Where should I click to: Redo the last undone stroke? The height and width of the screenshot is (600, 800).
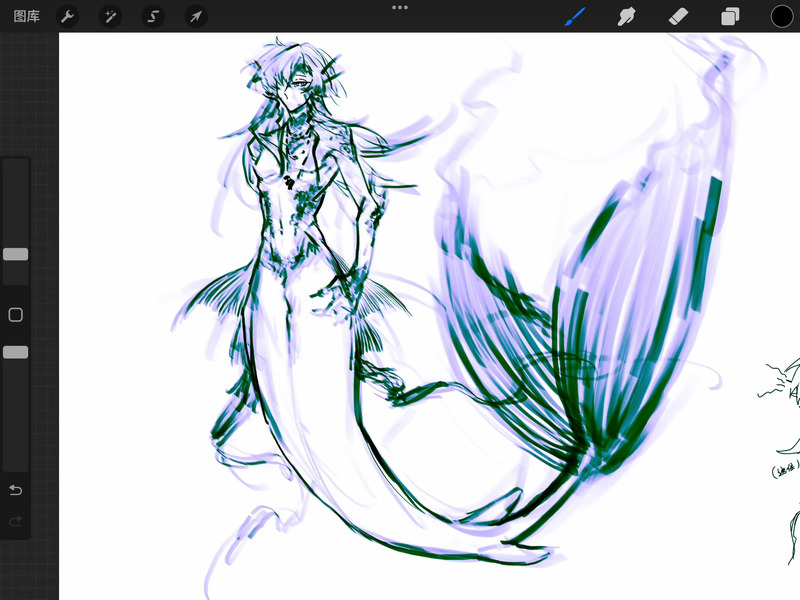click(x=16, y=521)
